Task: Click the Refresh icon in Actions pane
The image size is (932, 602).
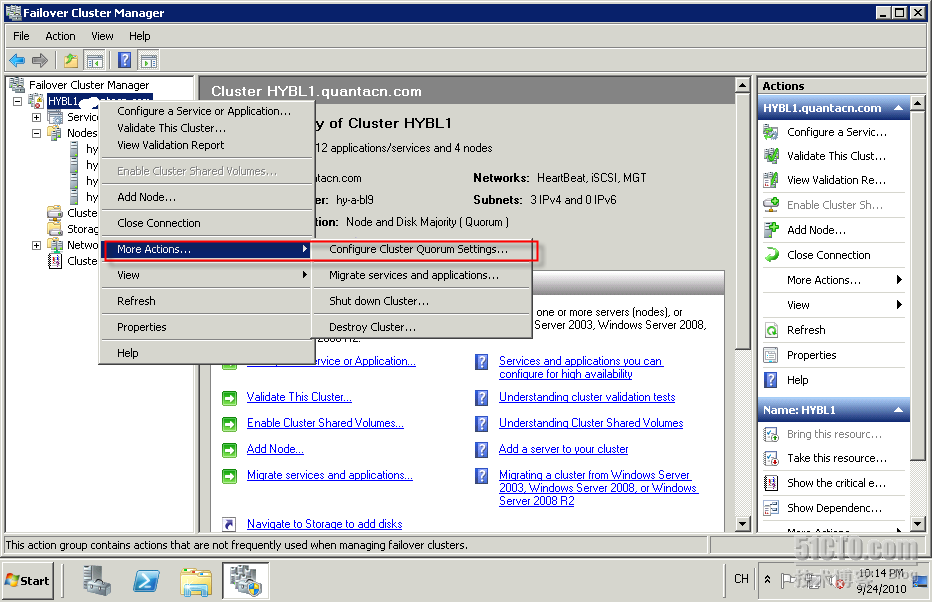Action: 771,330
